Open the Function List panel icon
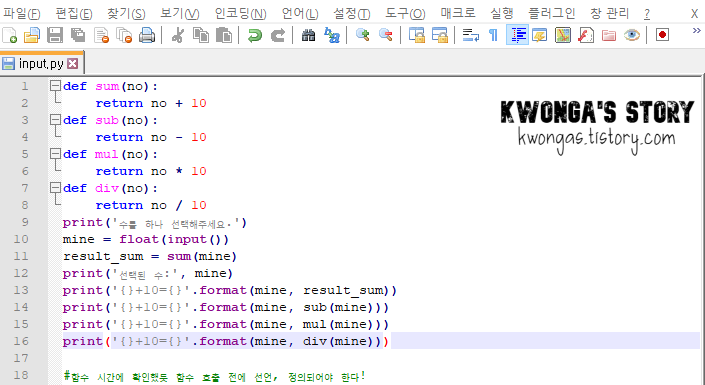 pos(586,35)
